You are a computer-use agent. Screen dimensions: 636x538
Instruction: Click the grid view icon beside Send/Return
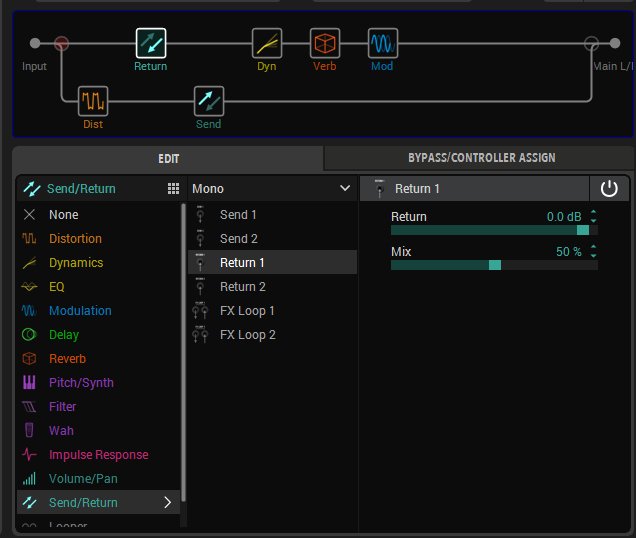(173, 189)
